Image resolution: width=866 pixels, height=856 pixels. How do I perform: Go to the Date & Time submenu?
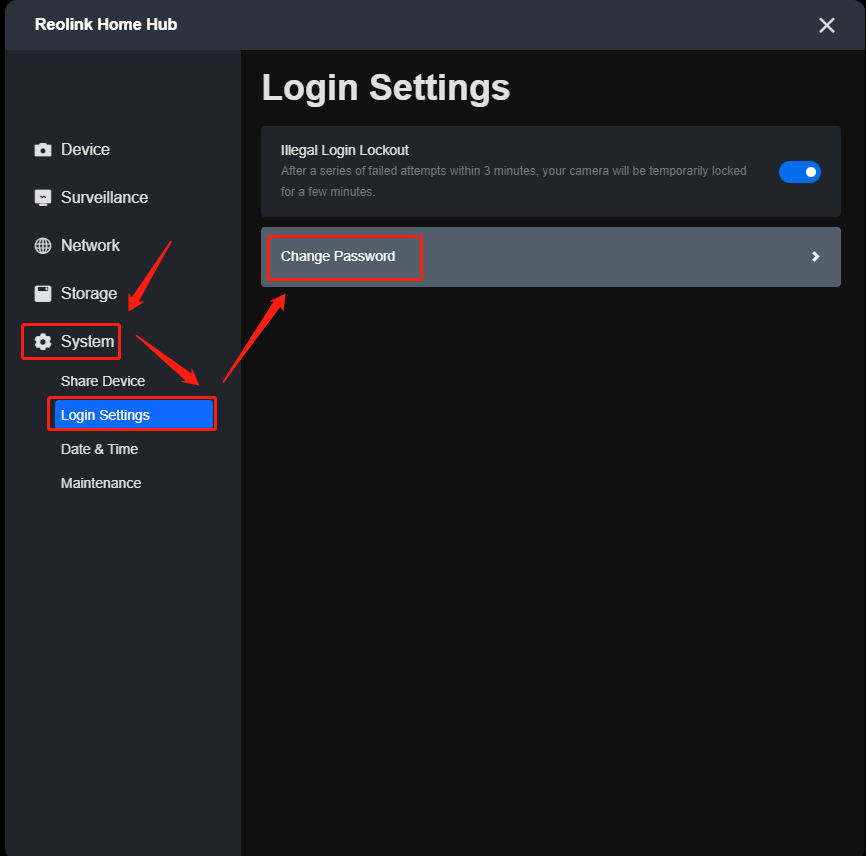click(x=99, y=449)
